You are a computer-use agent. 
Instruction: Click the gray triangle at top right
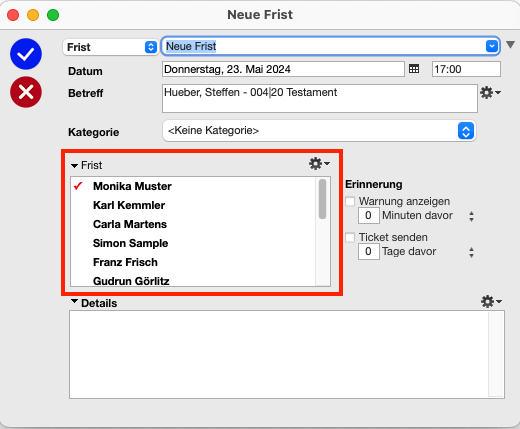point(510,45)
